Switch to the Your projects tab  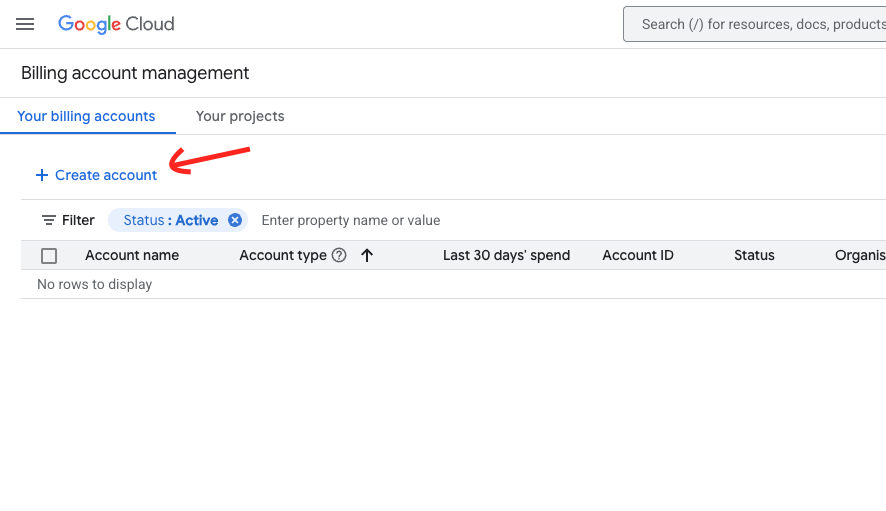pos(240,116)
